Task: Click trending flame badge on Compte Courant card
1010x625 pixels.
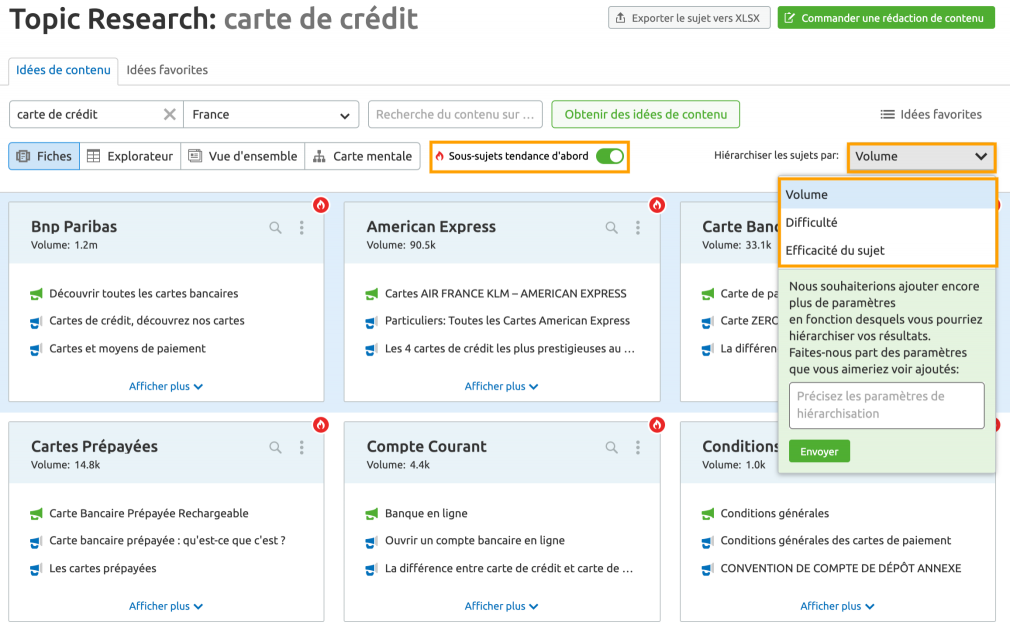Action: point(656,425)
